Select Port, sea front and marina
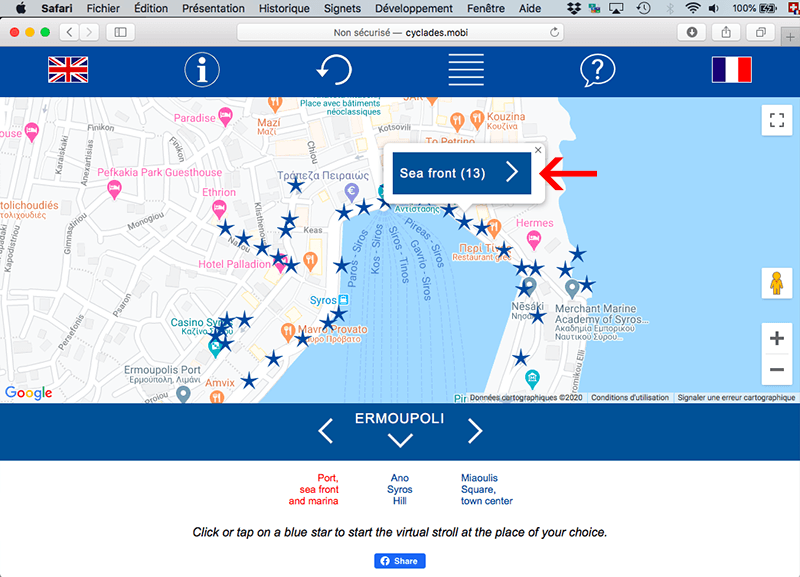The width and height of the screenshot is (800, 577). (x=313, y=489)
